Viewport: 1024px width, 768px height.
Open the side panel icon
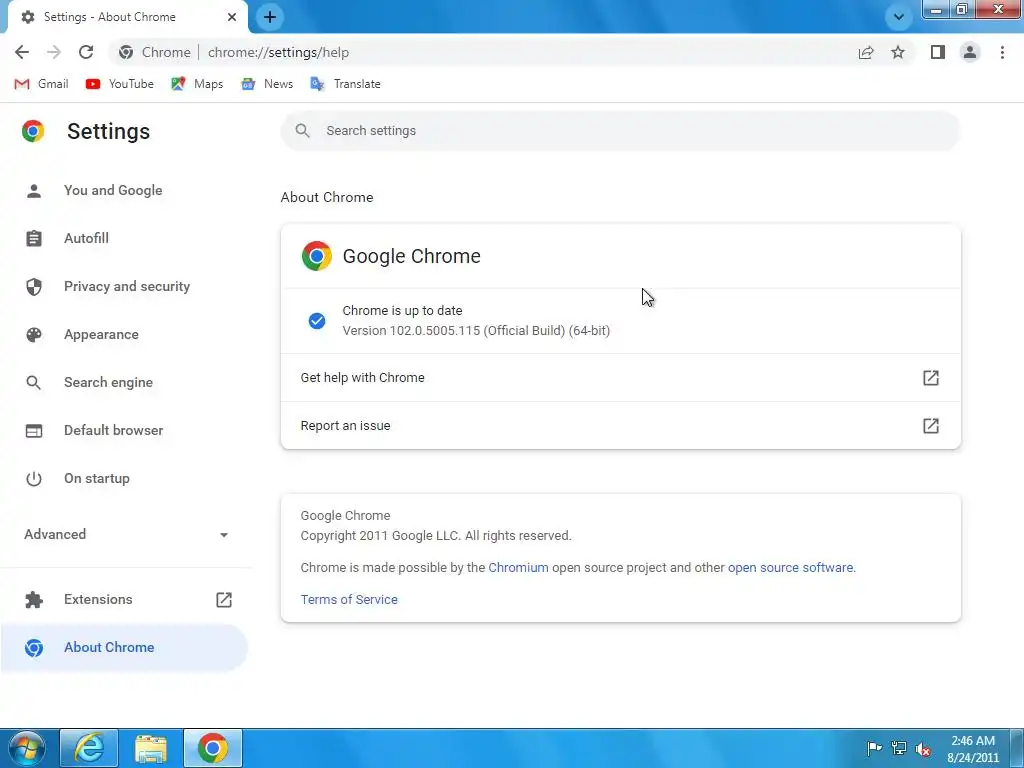coord(938,52)
